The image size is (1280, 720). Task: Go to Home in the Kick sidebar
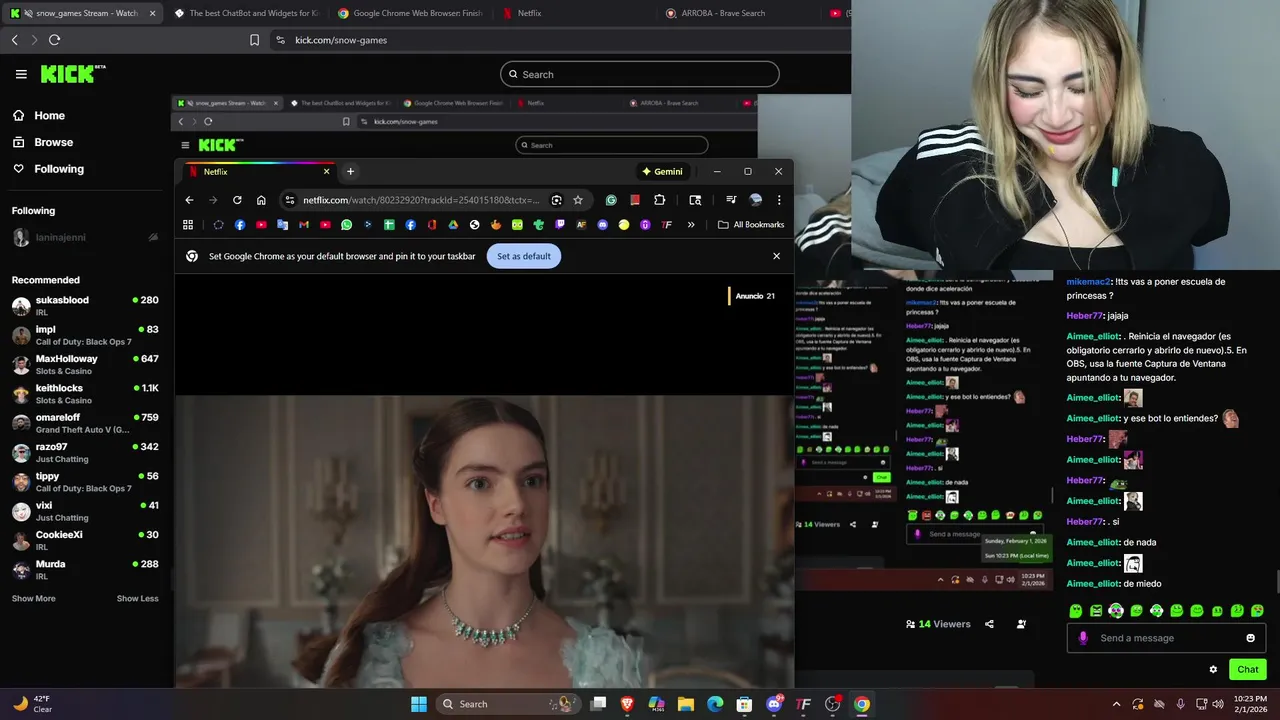pos(40,116)
